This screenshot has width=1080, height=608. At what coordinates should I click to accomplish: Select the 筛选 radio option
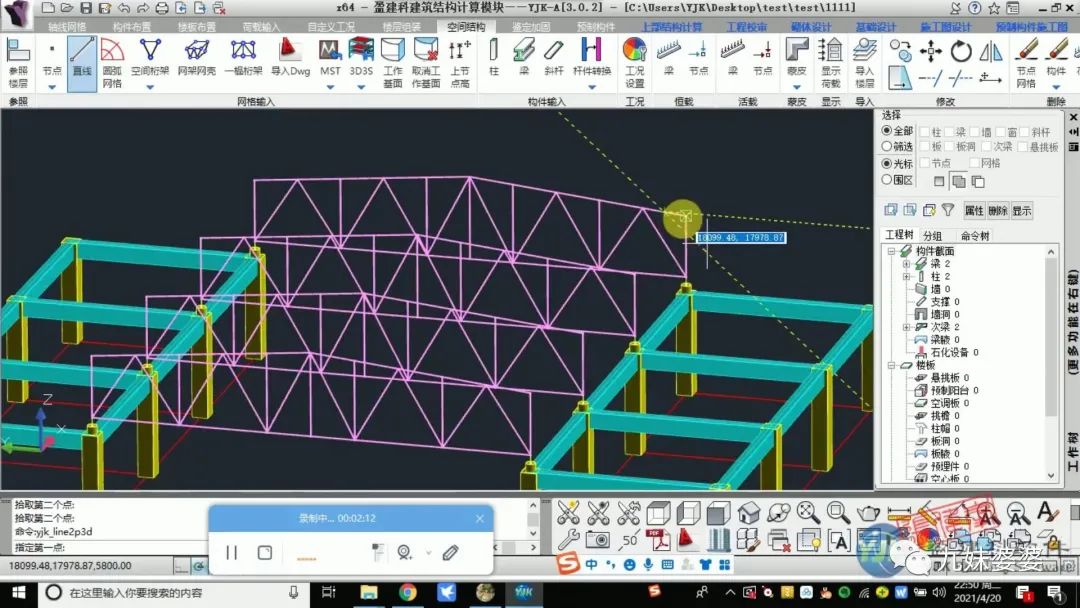[897, 146]
